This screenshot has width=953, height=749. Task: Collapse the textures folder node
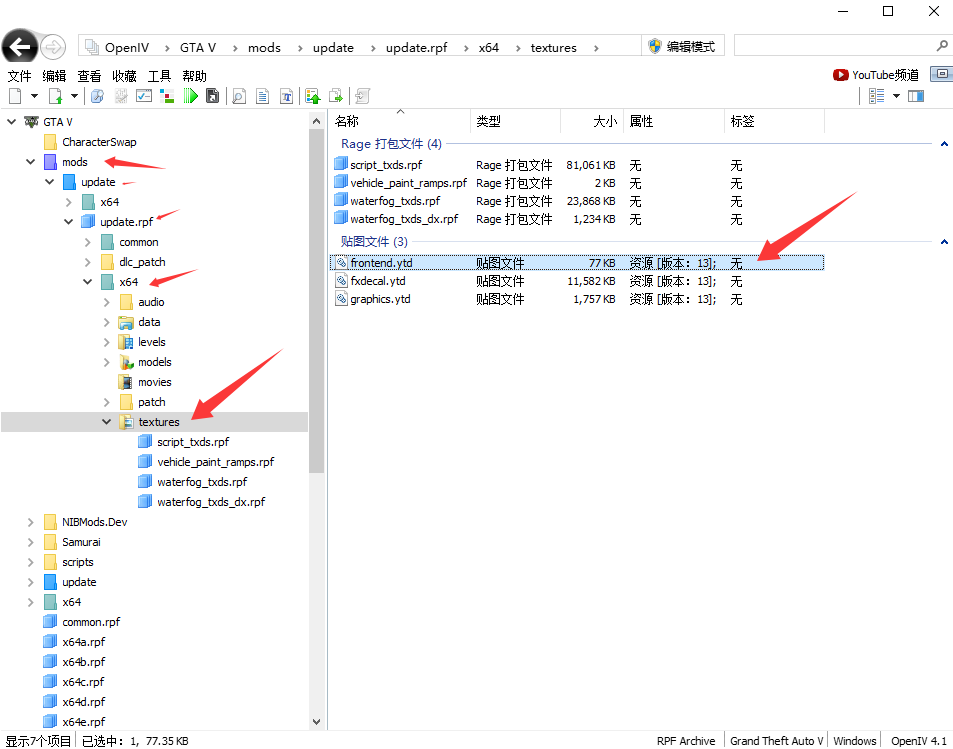106,421
